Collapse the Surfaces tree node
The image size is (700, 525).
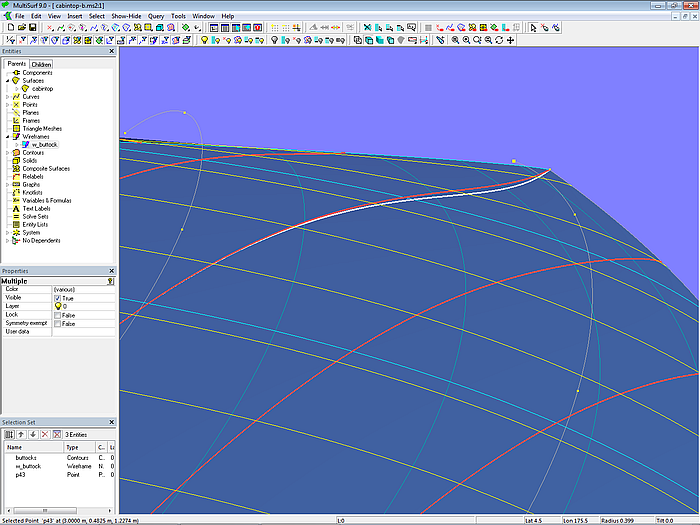tap(7, 80)
